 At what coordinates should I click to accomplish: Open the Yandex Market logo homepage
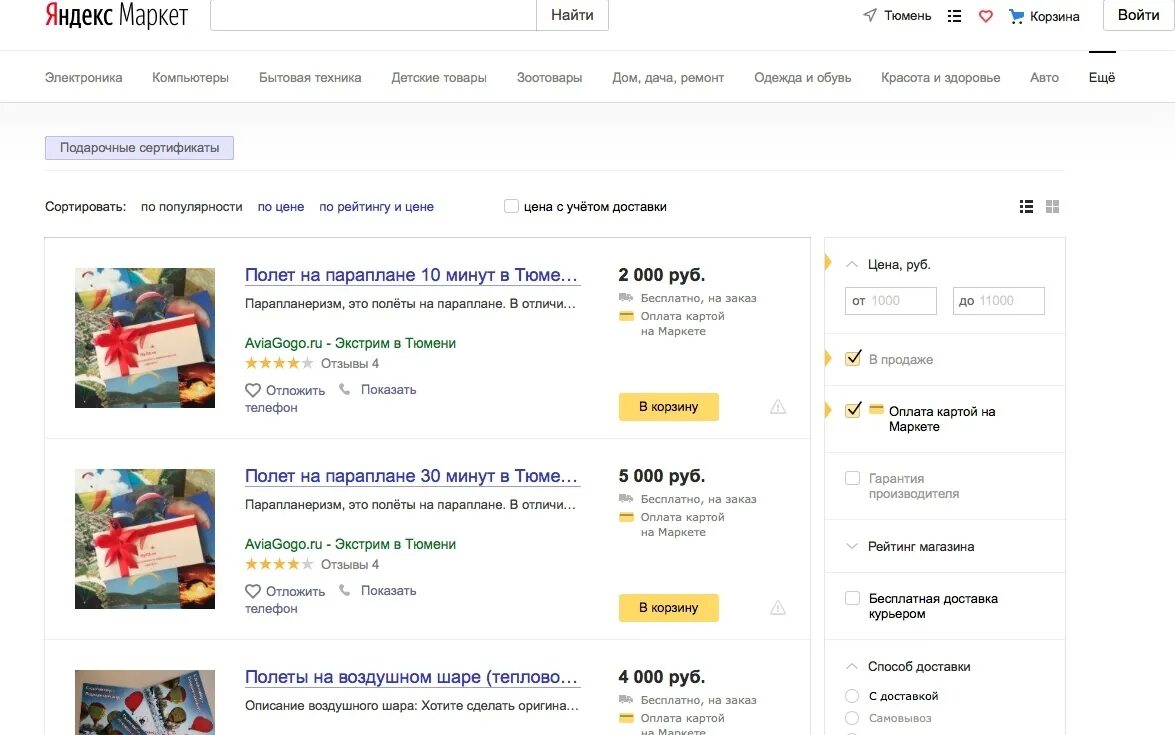116,15
